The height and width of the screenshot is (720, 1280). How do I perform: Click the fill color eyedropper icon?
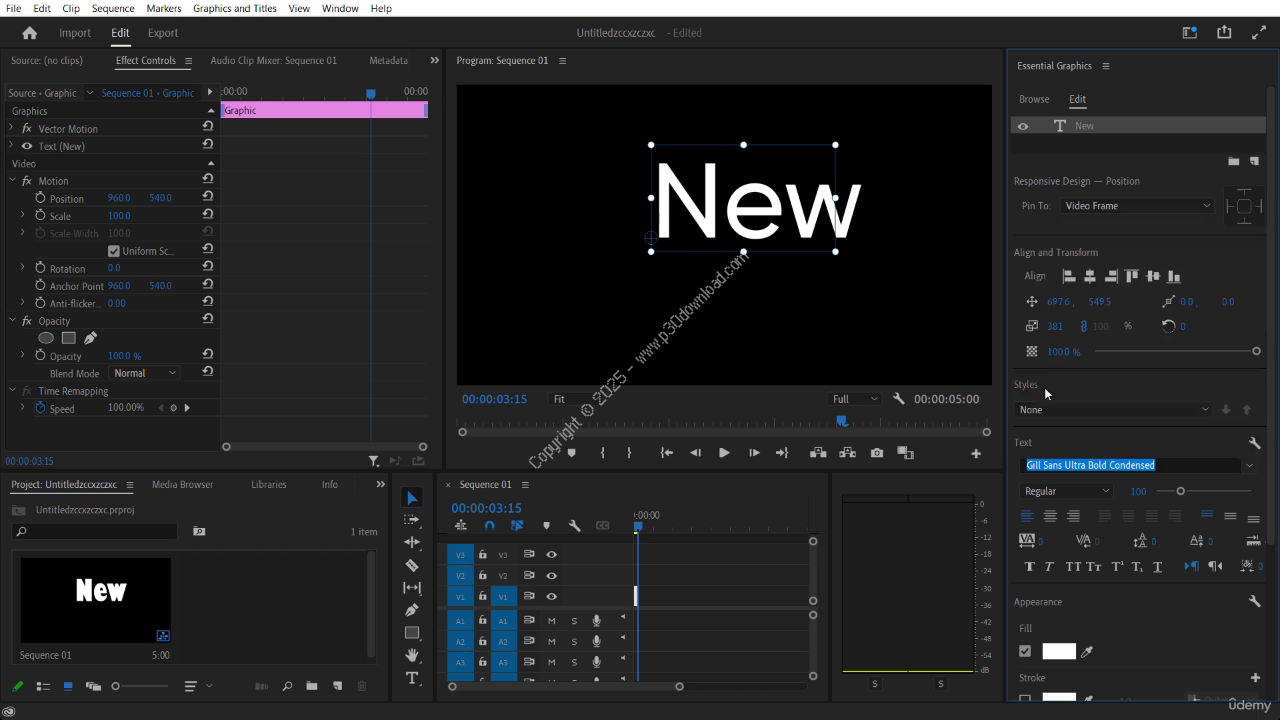[1087, 652]
